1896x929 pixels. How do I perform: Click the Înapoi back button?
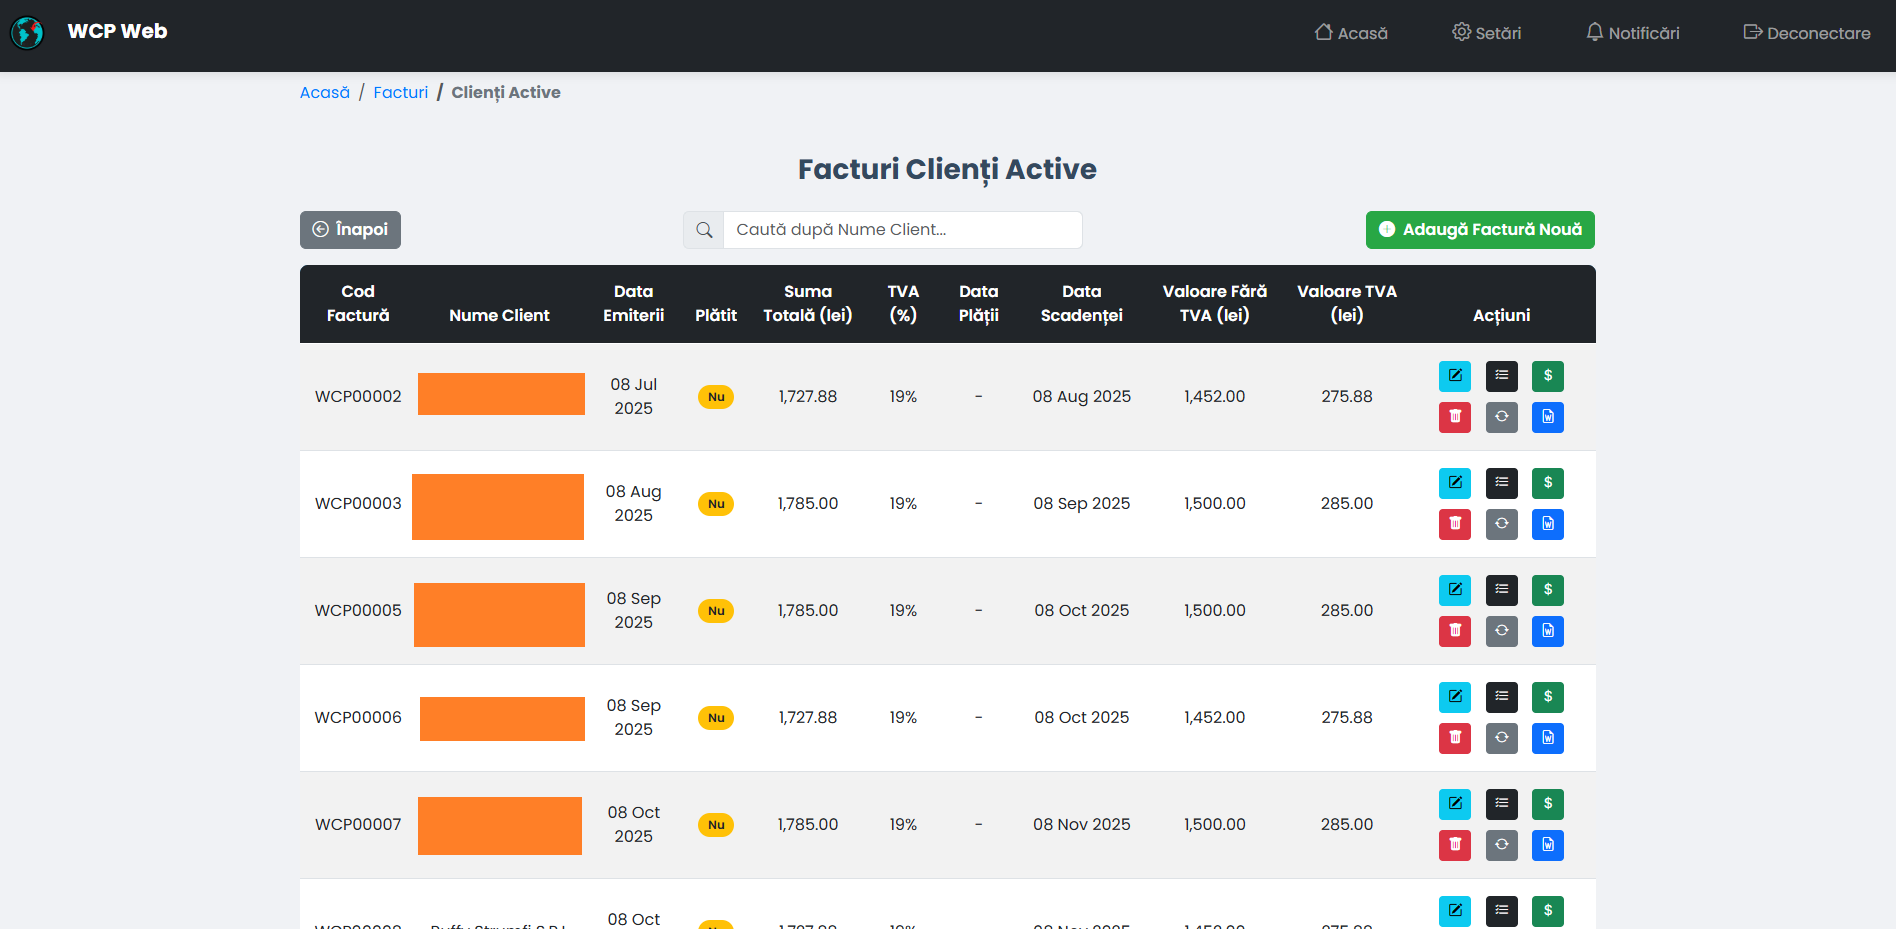[350, 230]
